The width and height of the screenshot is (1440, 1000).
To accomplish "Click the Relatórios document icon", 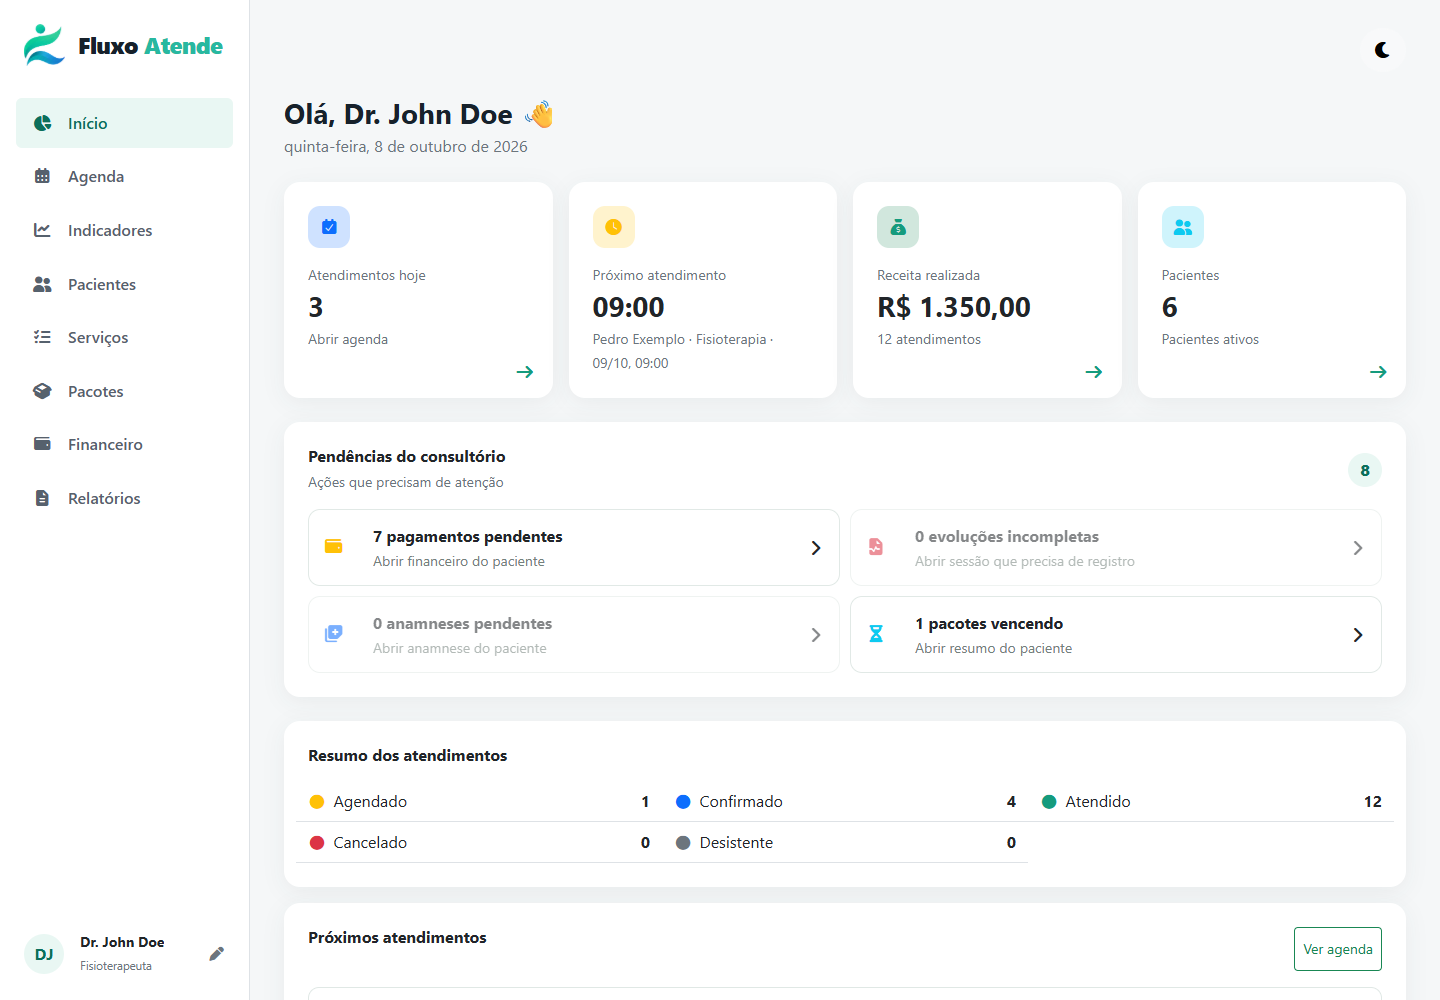I will [x=42, y=498].
